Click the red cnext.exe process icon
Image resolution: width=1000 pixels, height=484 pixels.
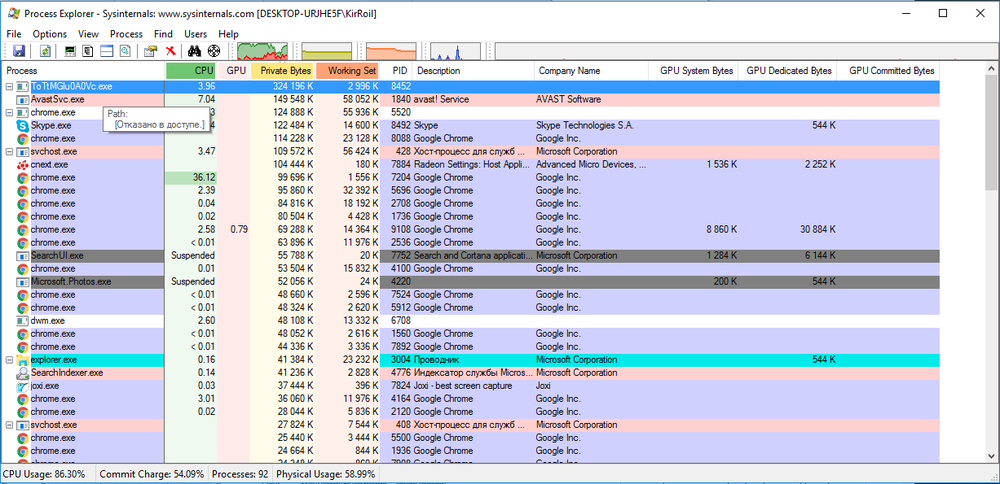(x=22, y=165)
